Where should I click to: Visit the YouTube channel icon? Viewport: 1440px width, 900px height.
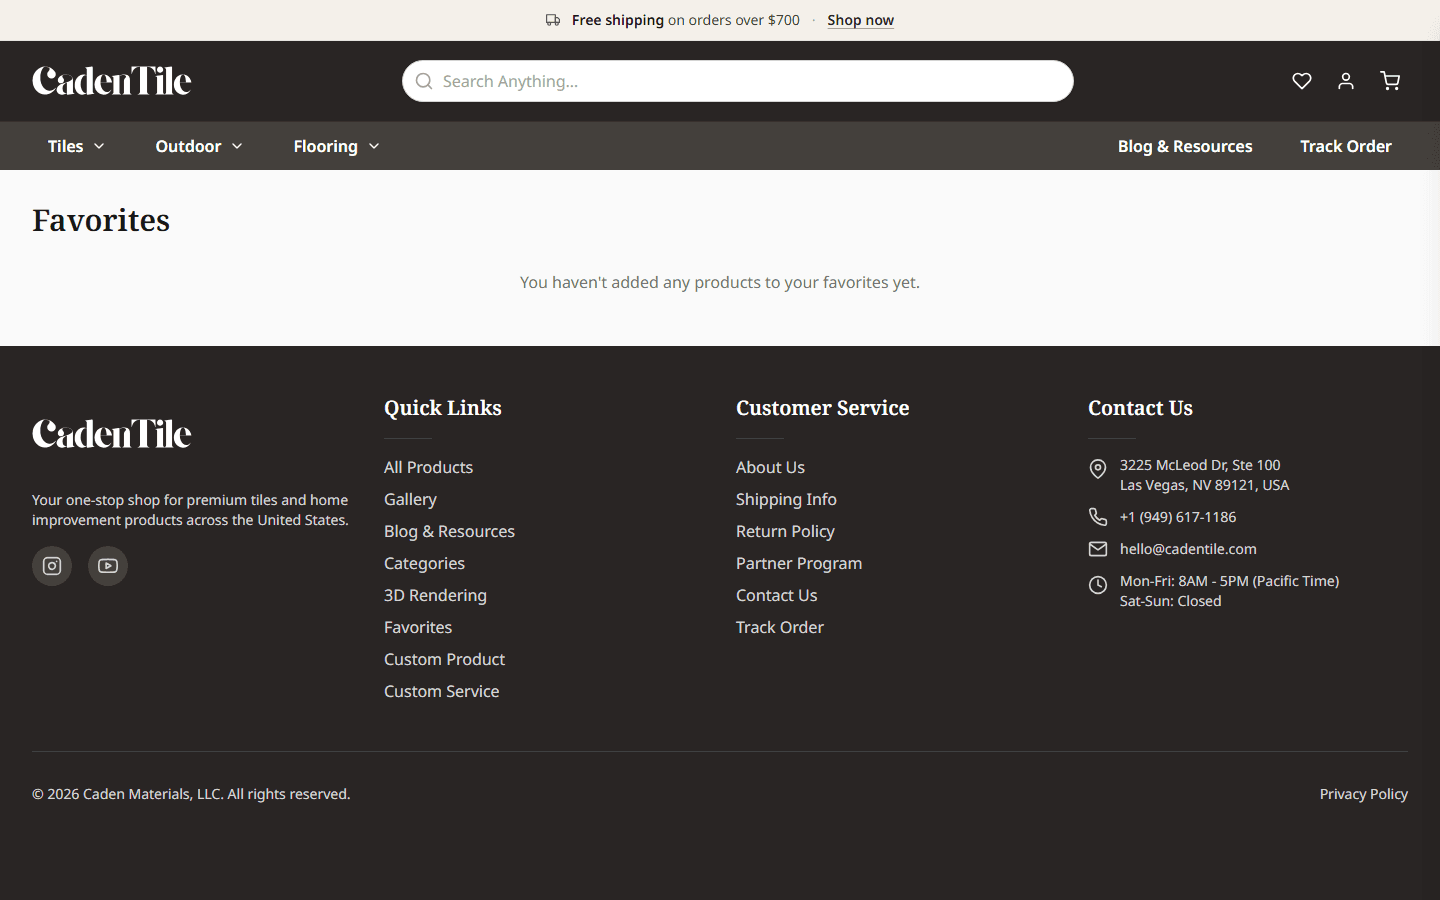[x=108, y=566]
